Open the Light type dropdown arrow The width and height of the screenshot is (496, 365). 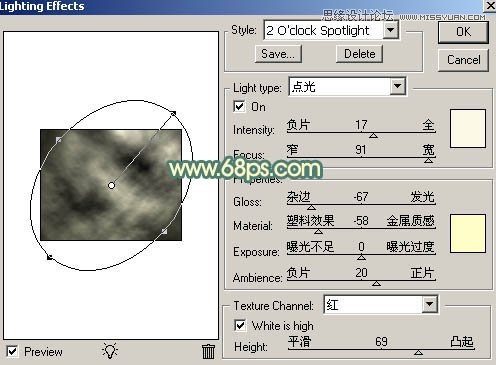point(397,86)
